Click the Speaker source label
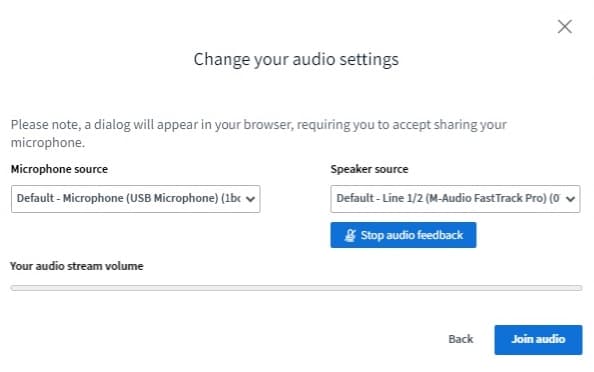Screen dimensions: 594x372 click(369, 169)
